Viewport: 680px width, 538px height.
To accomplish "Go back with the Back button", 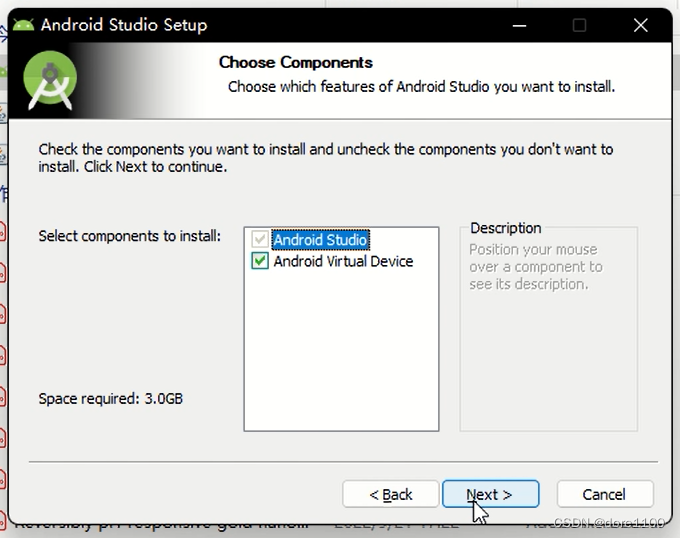I will (x=390, y=494).
